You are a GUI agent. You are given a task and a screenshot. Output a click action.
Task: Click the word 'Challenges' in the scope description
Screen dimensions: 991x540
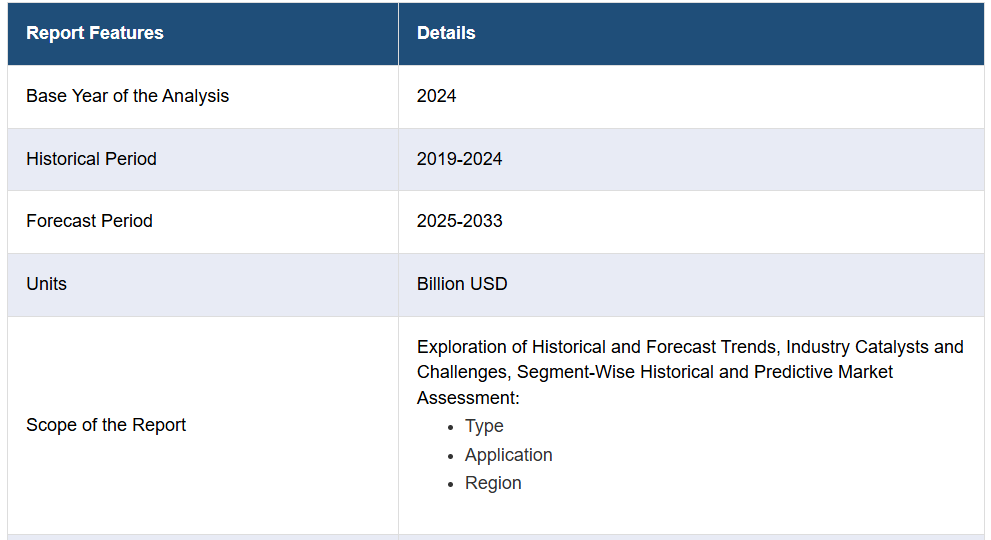[x=459, y=372]
